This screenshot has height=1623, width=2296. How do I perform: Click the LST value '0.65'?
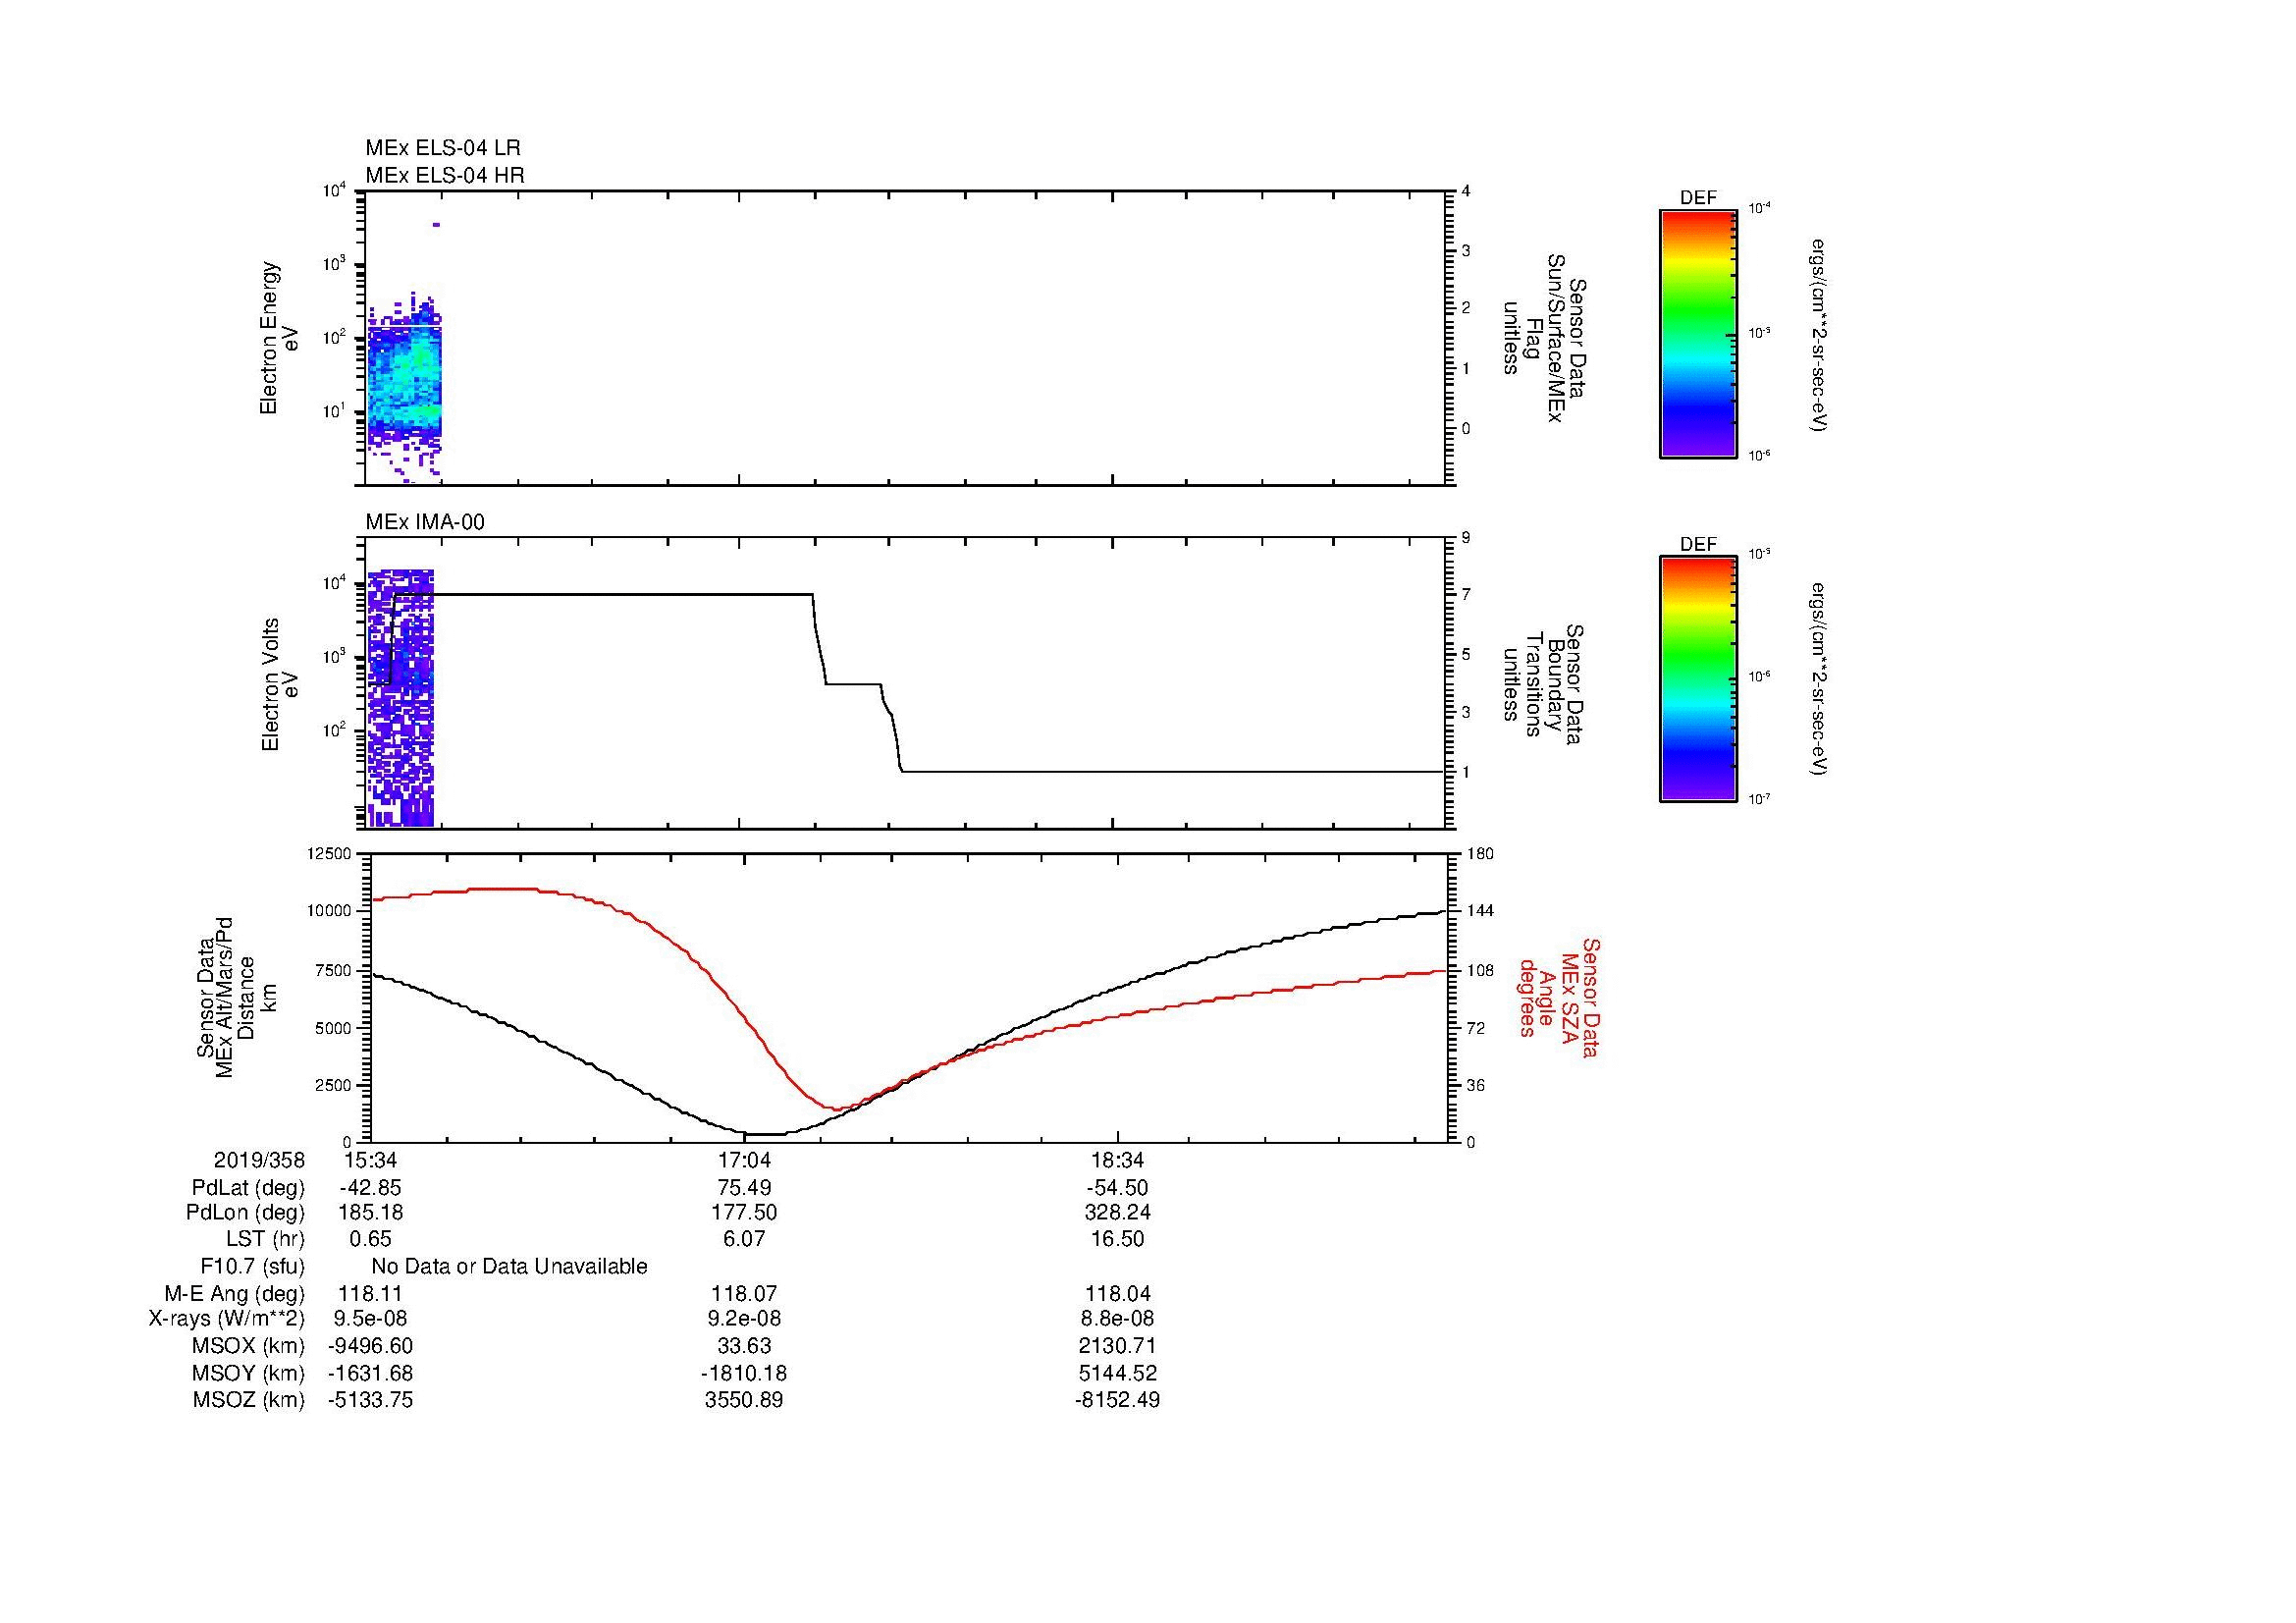point(370,1239)
